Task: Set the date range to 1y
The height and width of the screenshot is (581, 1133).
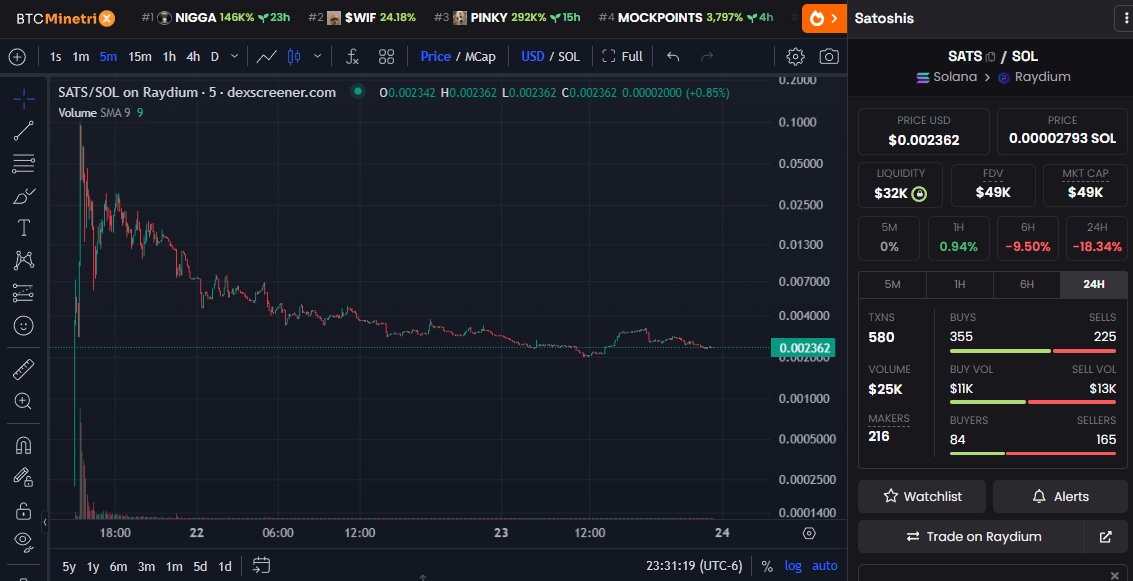Action: [93, 567]
